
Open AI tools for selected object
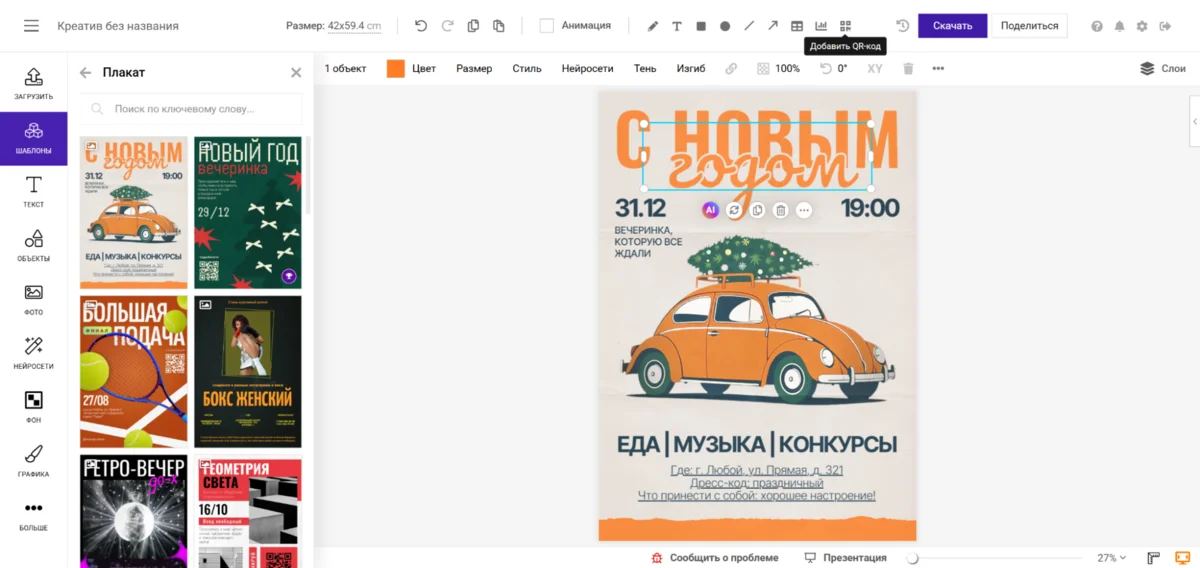coord(710,210)
